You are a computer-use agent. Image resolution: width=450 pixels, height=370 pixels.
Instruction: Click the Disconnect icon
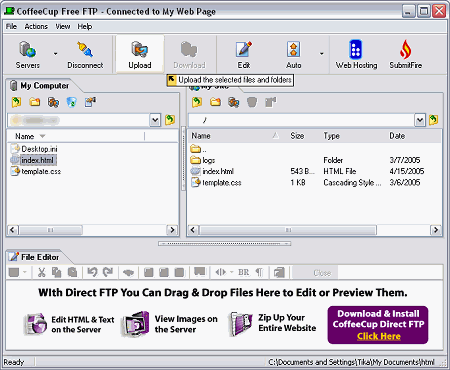85,49
